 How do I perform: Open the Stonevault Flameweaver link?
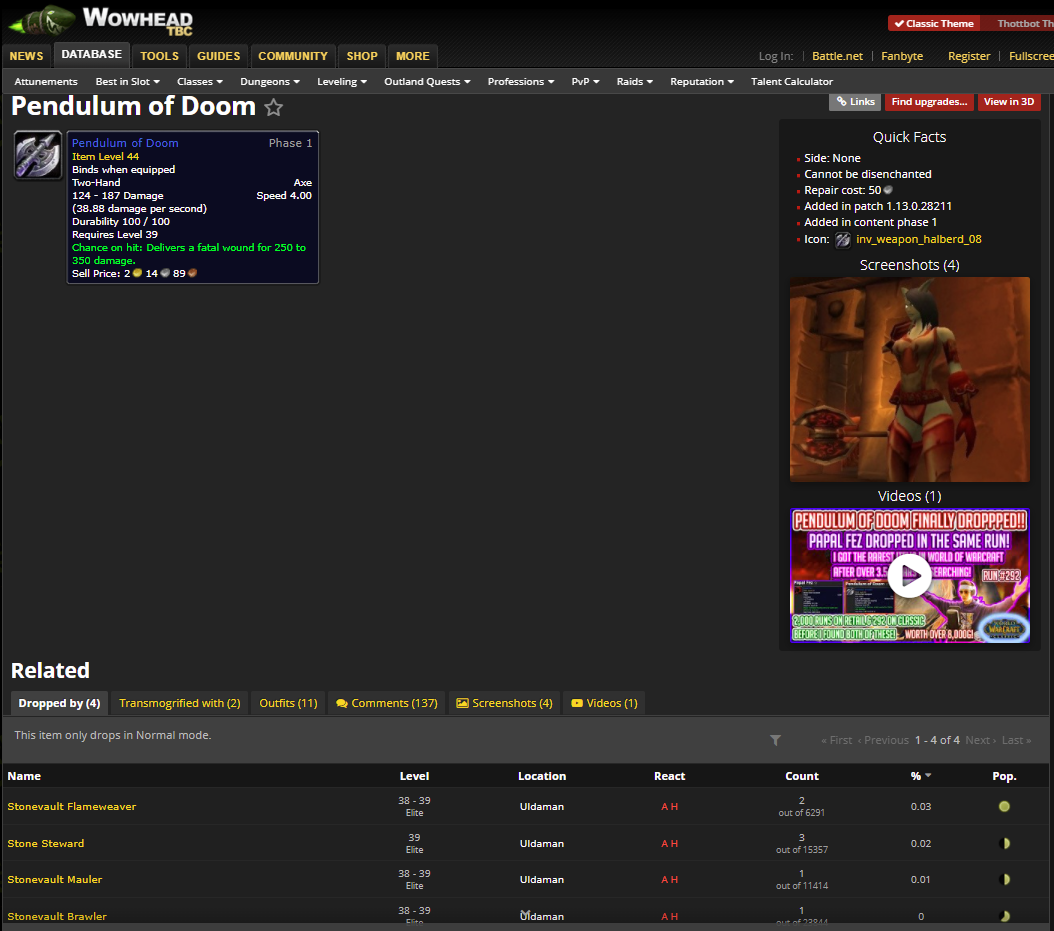click(72, 806)
